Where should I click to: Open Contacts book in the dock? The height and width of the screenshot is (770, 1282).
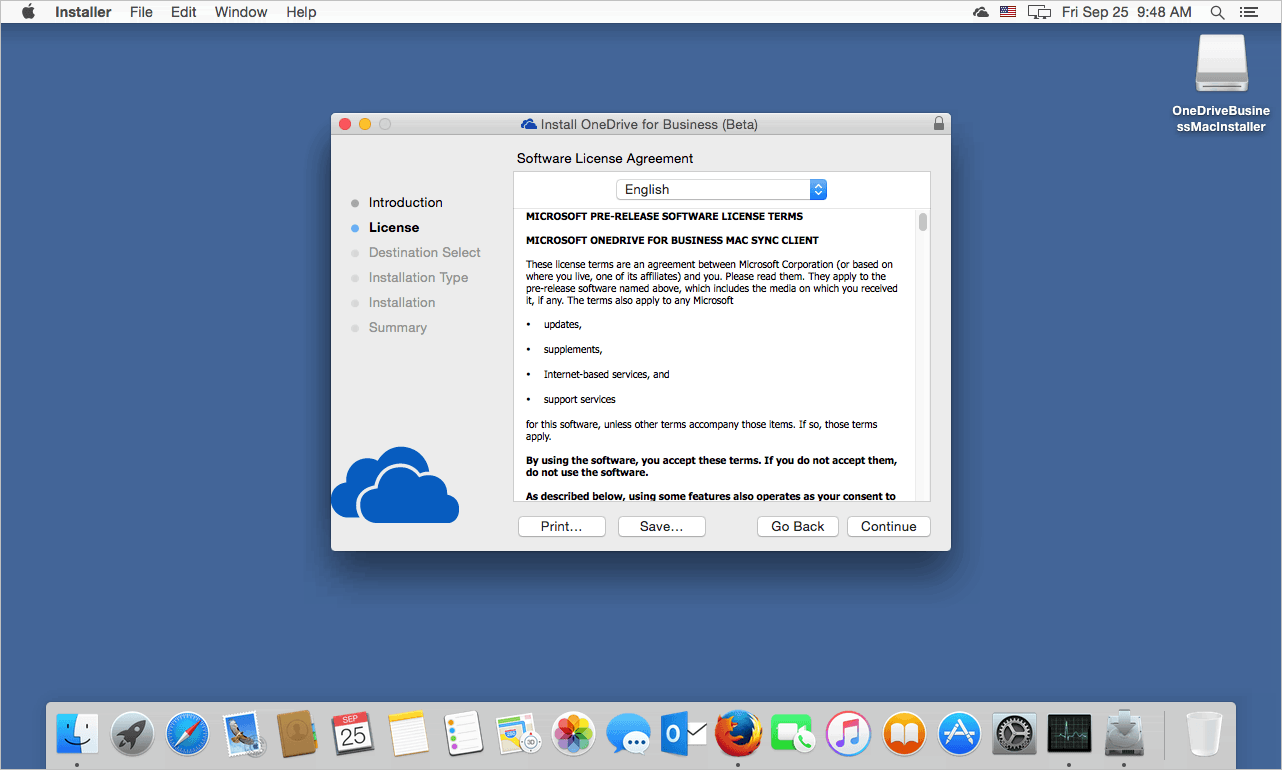pyautogui.click(x=297, y=734)
